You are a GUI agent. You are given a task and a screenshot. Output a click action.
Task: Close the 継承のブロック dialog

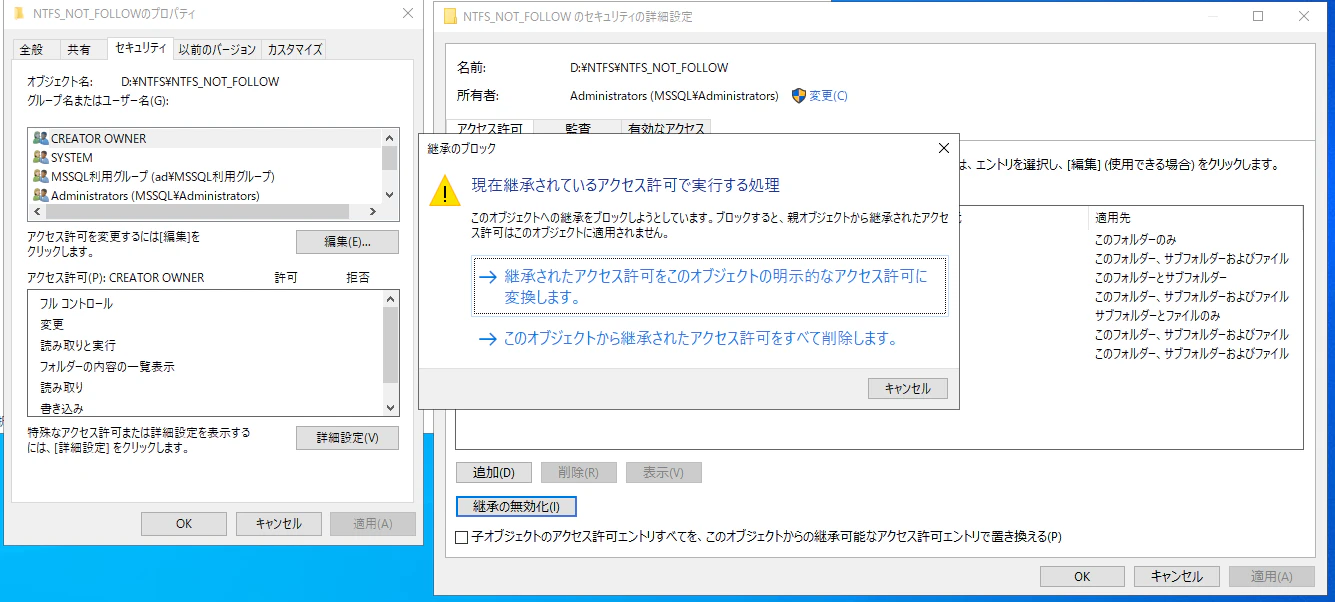tap(943, 148)
